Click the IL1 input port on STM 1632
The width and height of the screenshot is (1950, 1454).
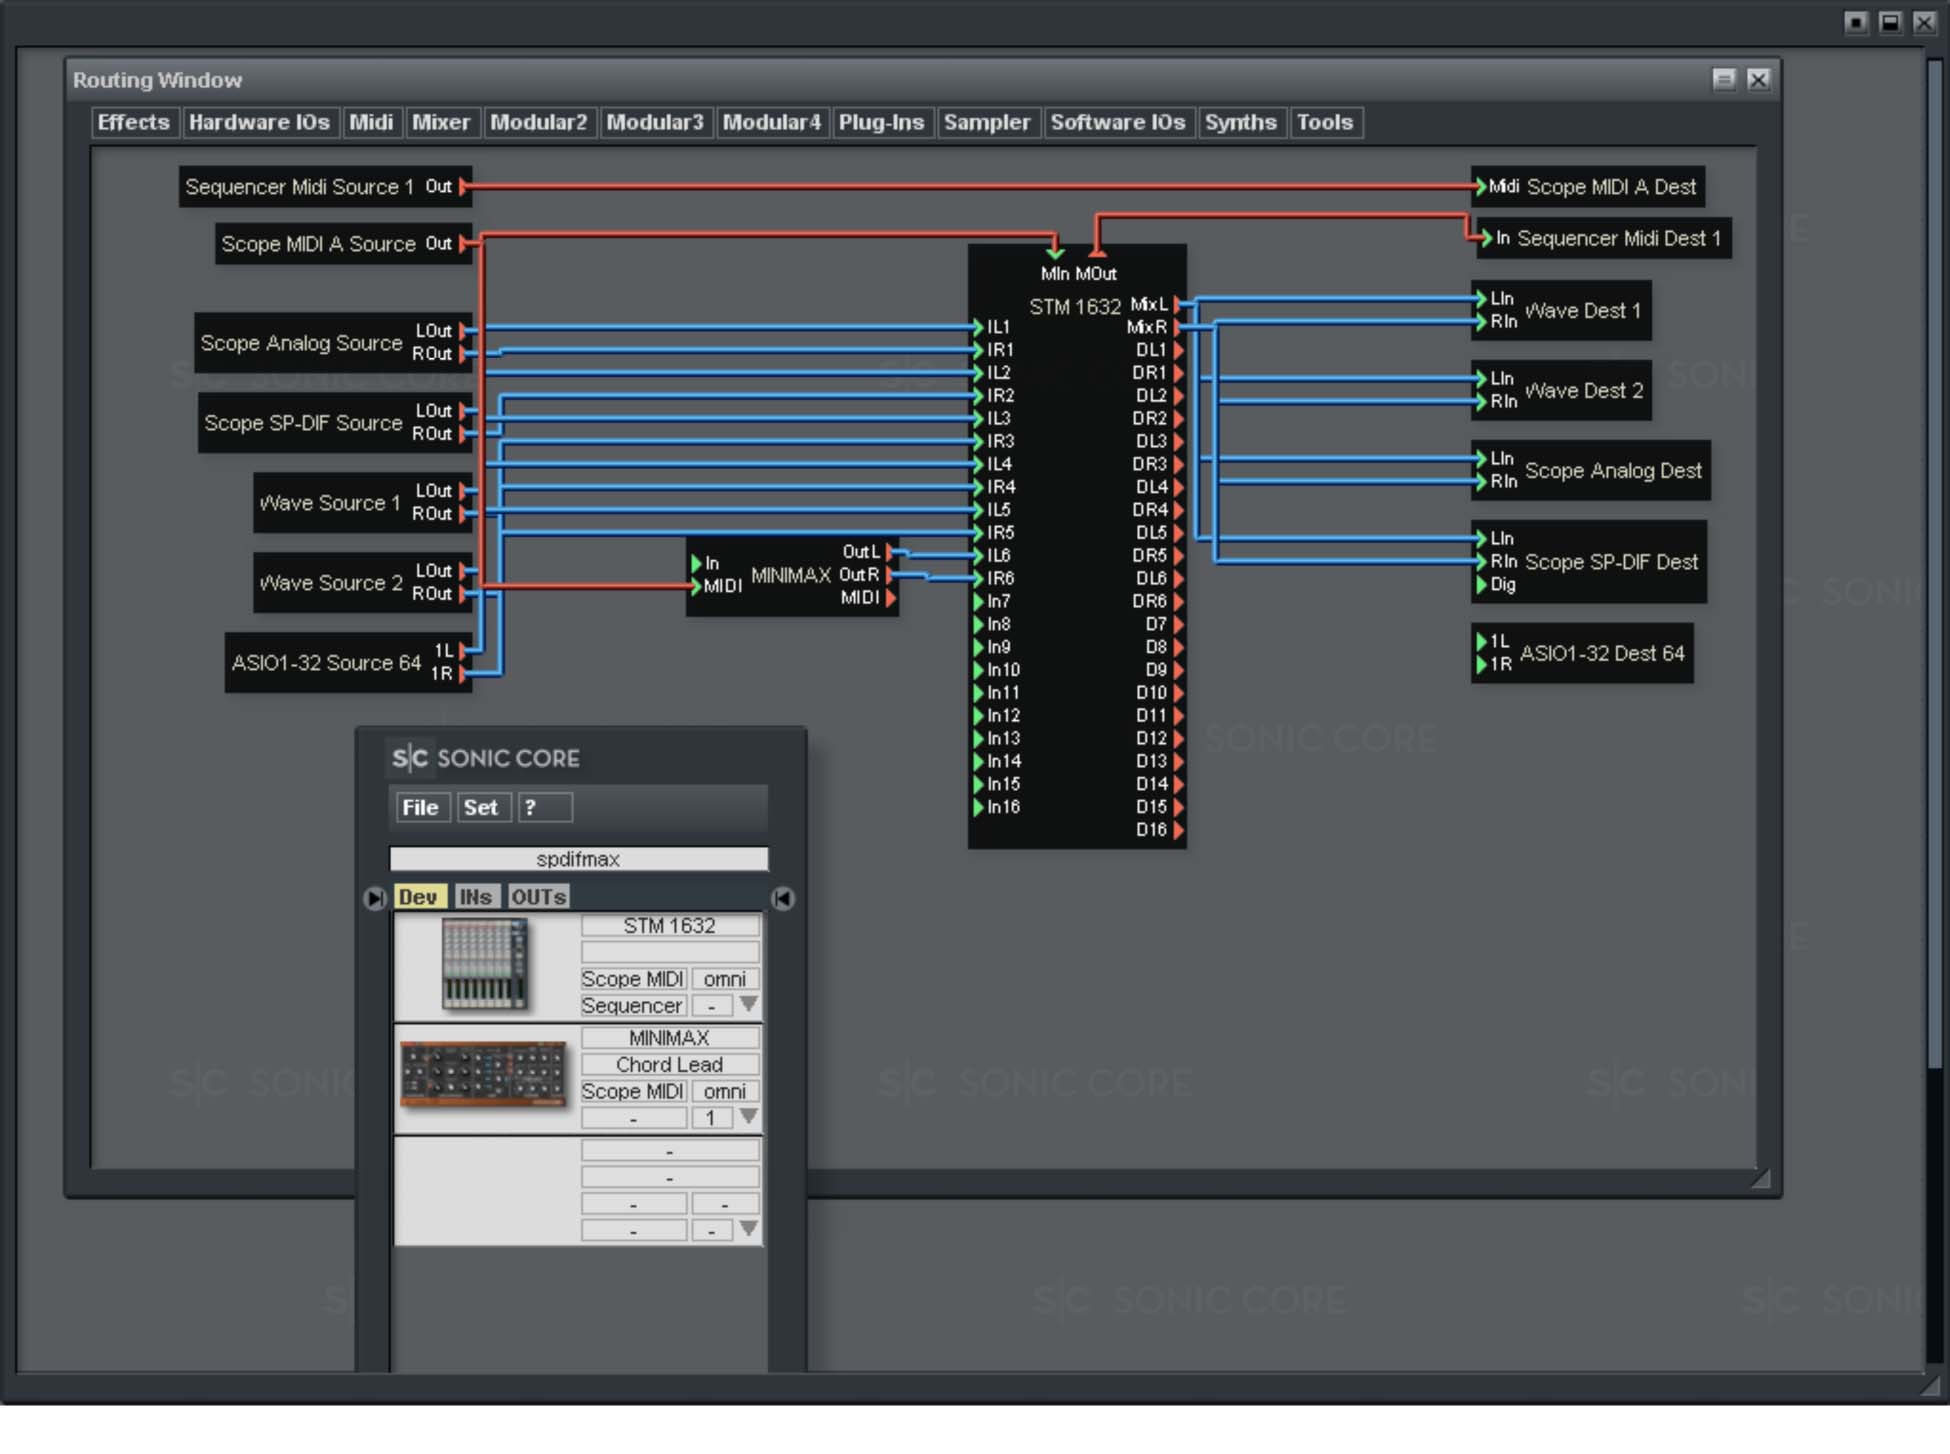coord(980,326)
